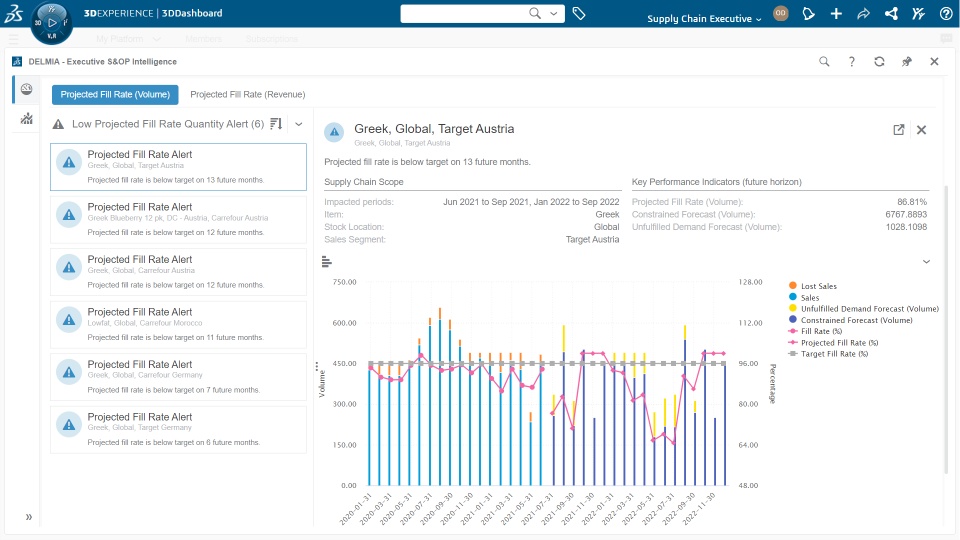Toggle Projected Fill Rate (%) legend series
Image resolution: width=960 pixels, height=540 pixels.
point(833,343)
